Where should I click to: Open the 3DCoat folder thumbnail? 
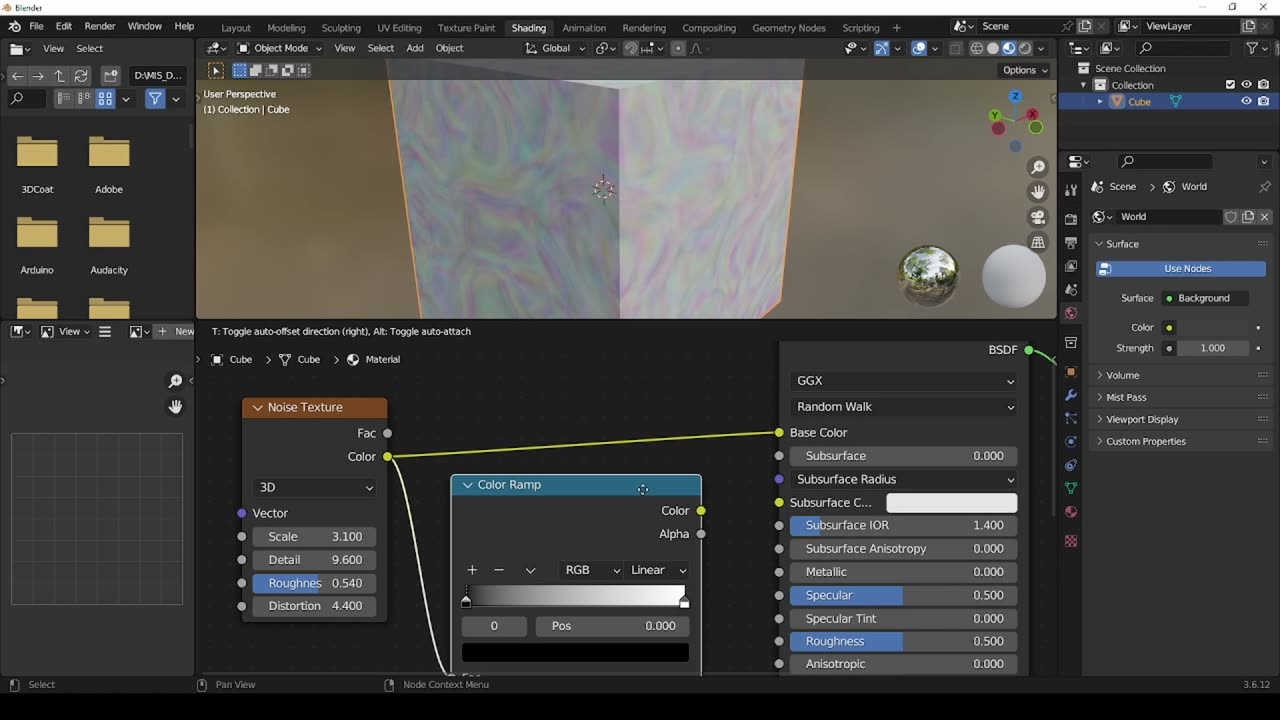[37, 152]
